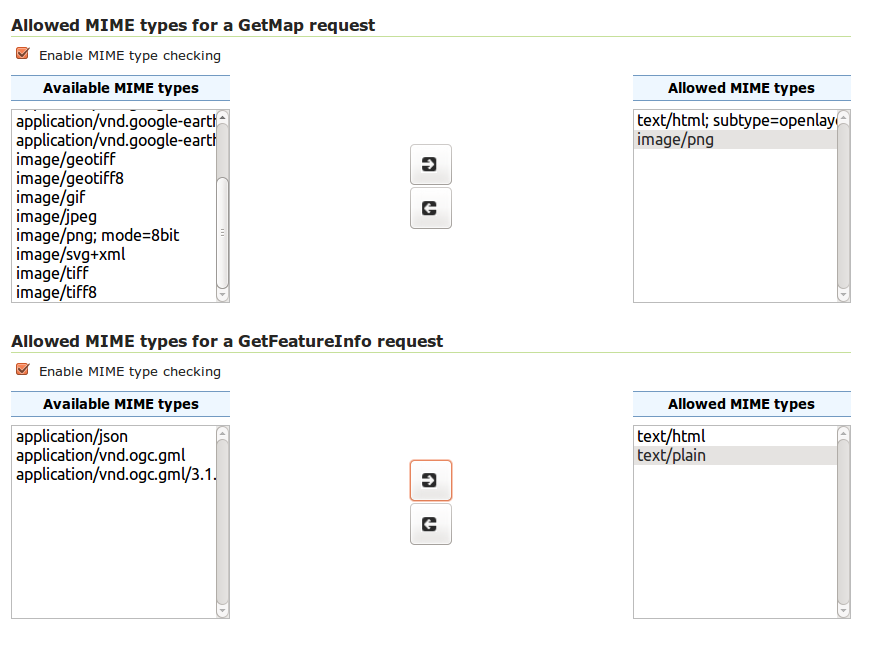This screenshot has width=871, height=649.
Task: Add selected MIME type to GetMap allowed list
Action: (x=430, y=164)
